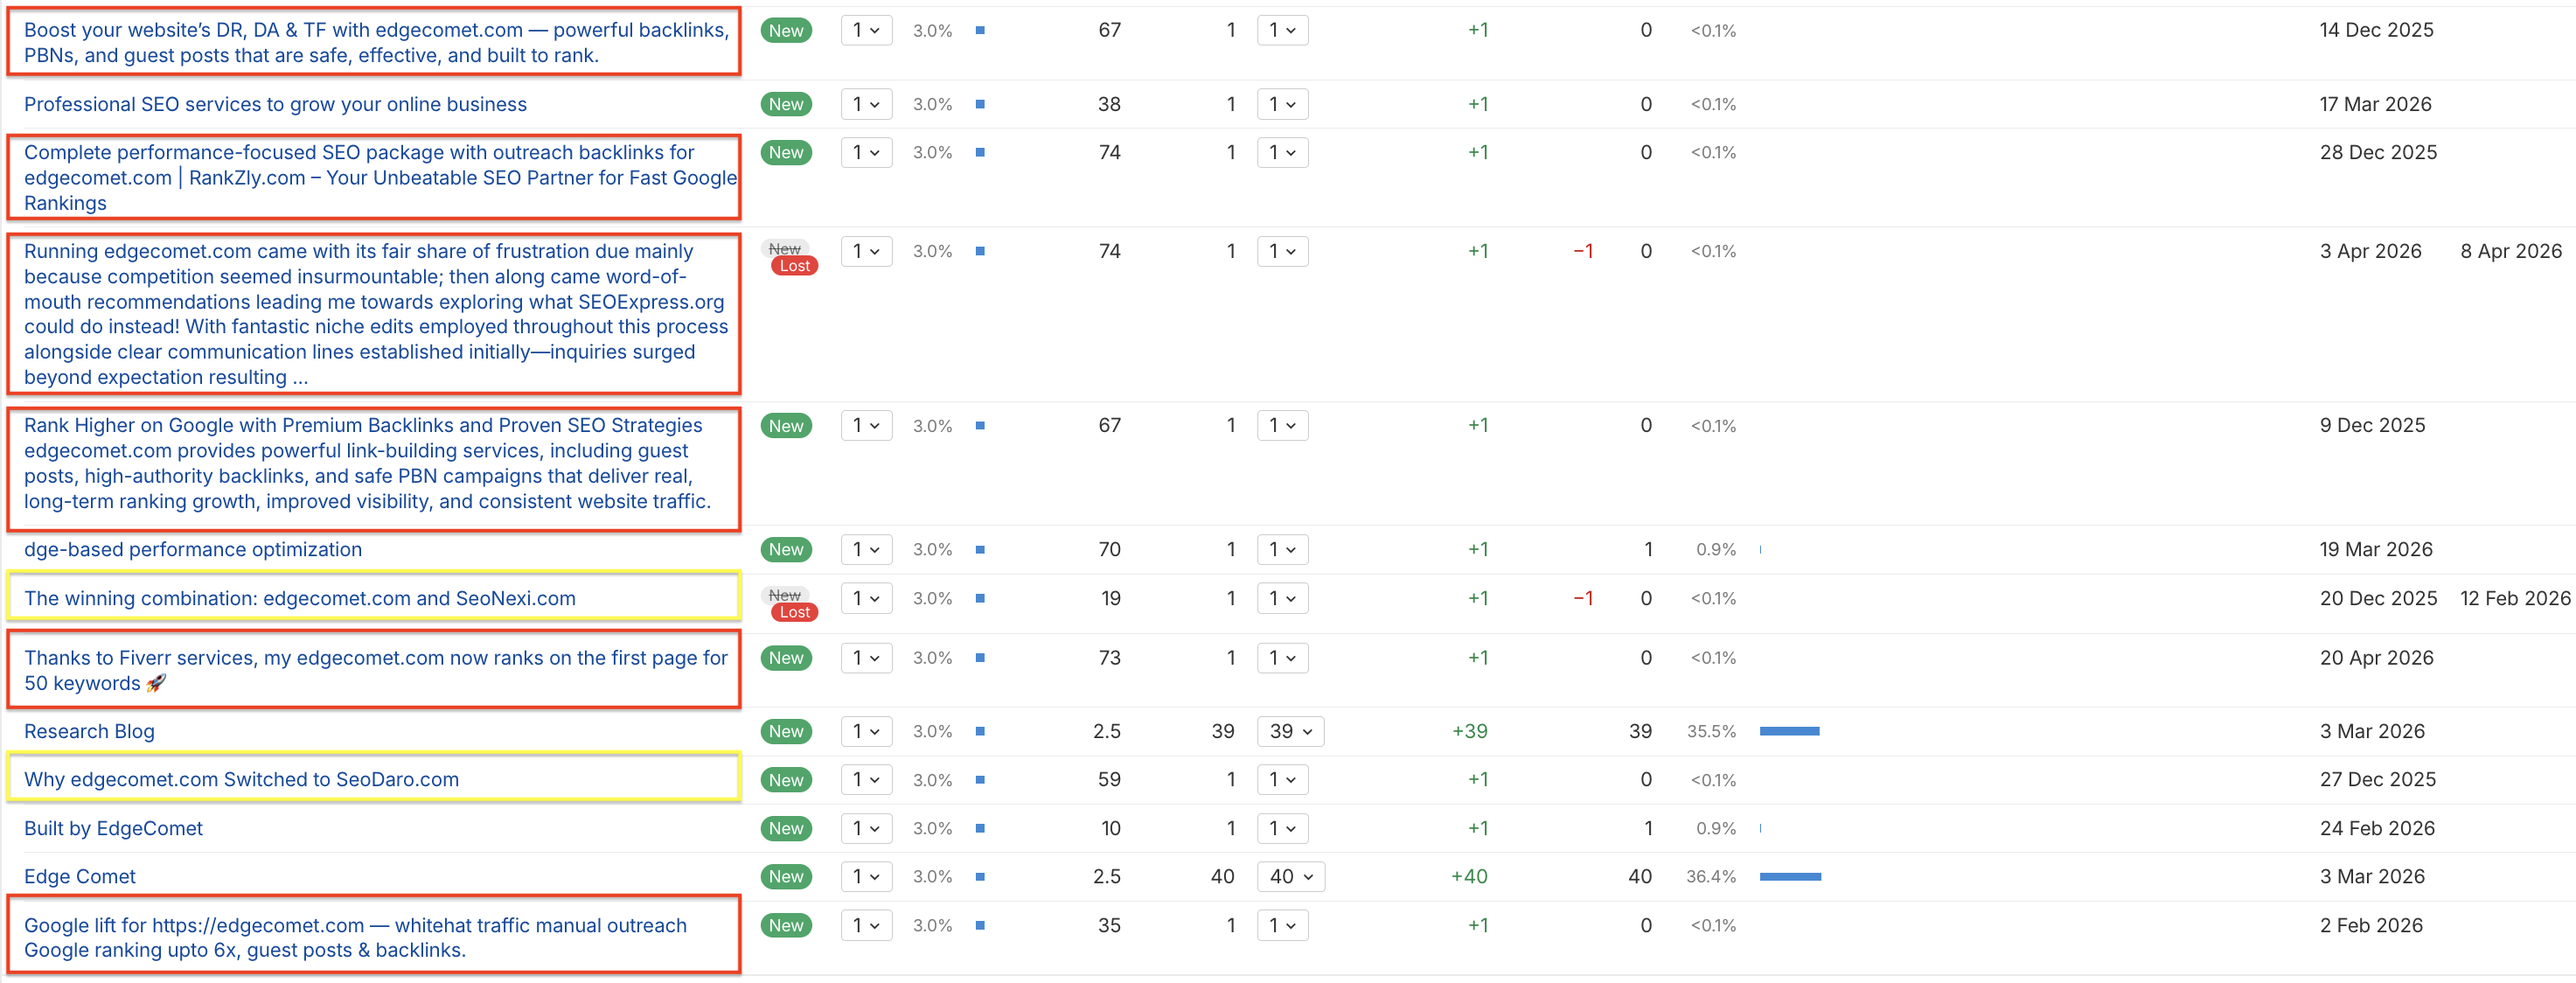Click the New badge for Research Blog
The image size is (2576, 983).
click(x=786, y=731)
